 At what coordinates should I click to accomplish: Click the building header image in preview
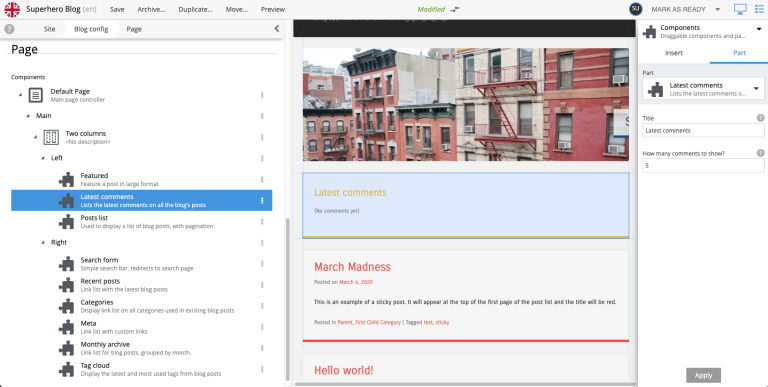(465, 104)
